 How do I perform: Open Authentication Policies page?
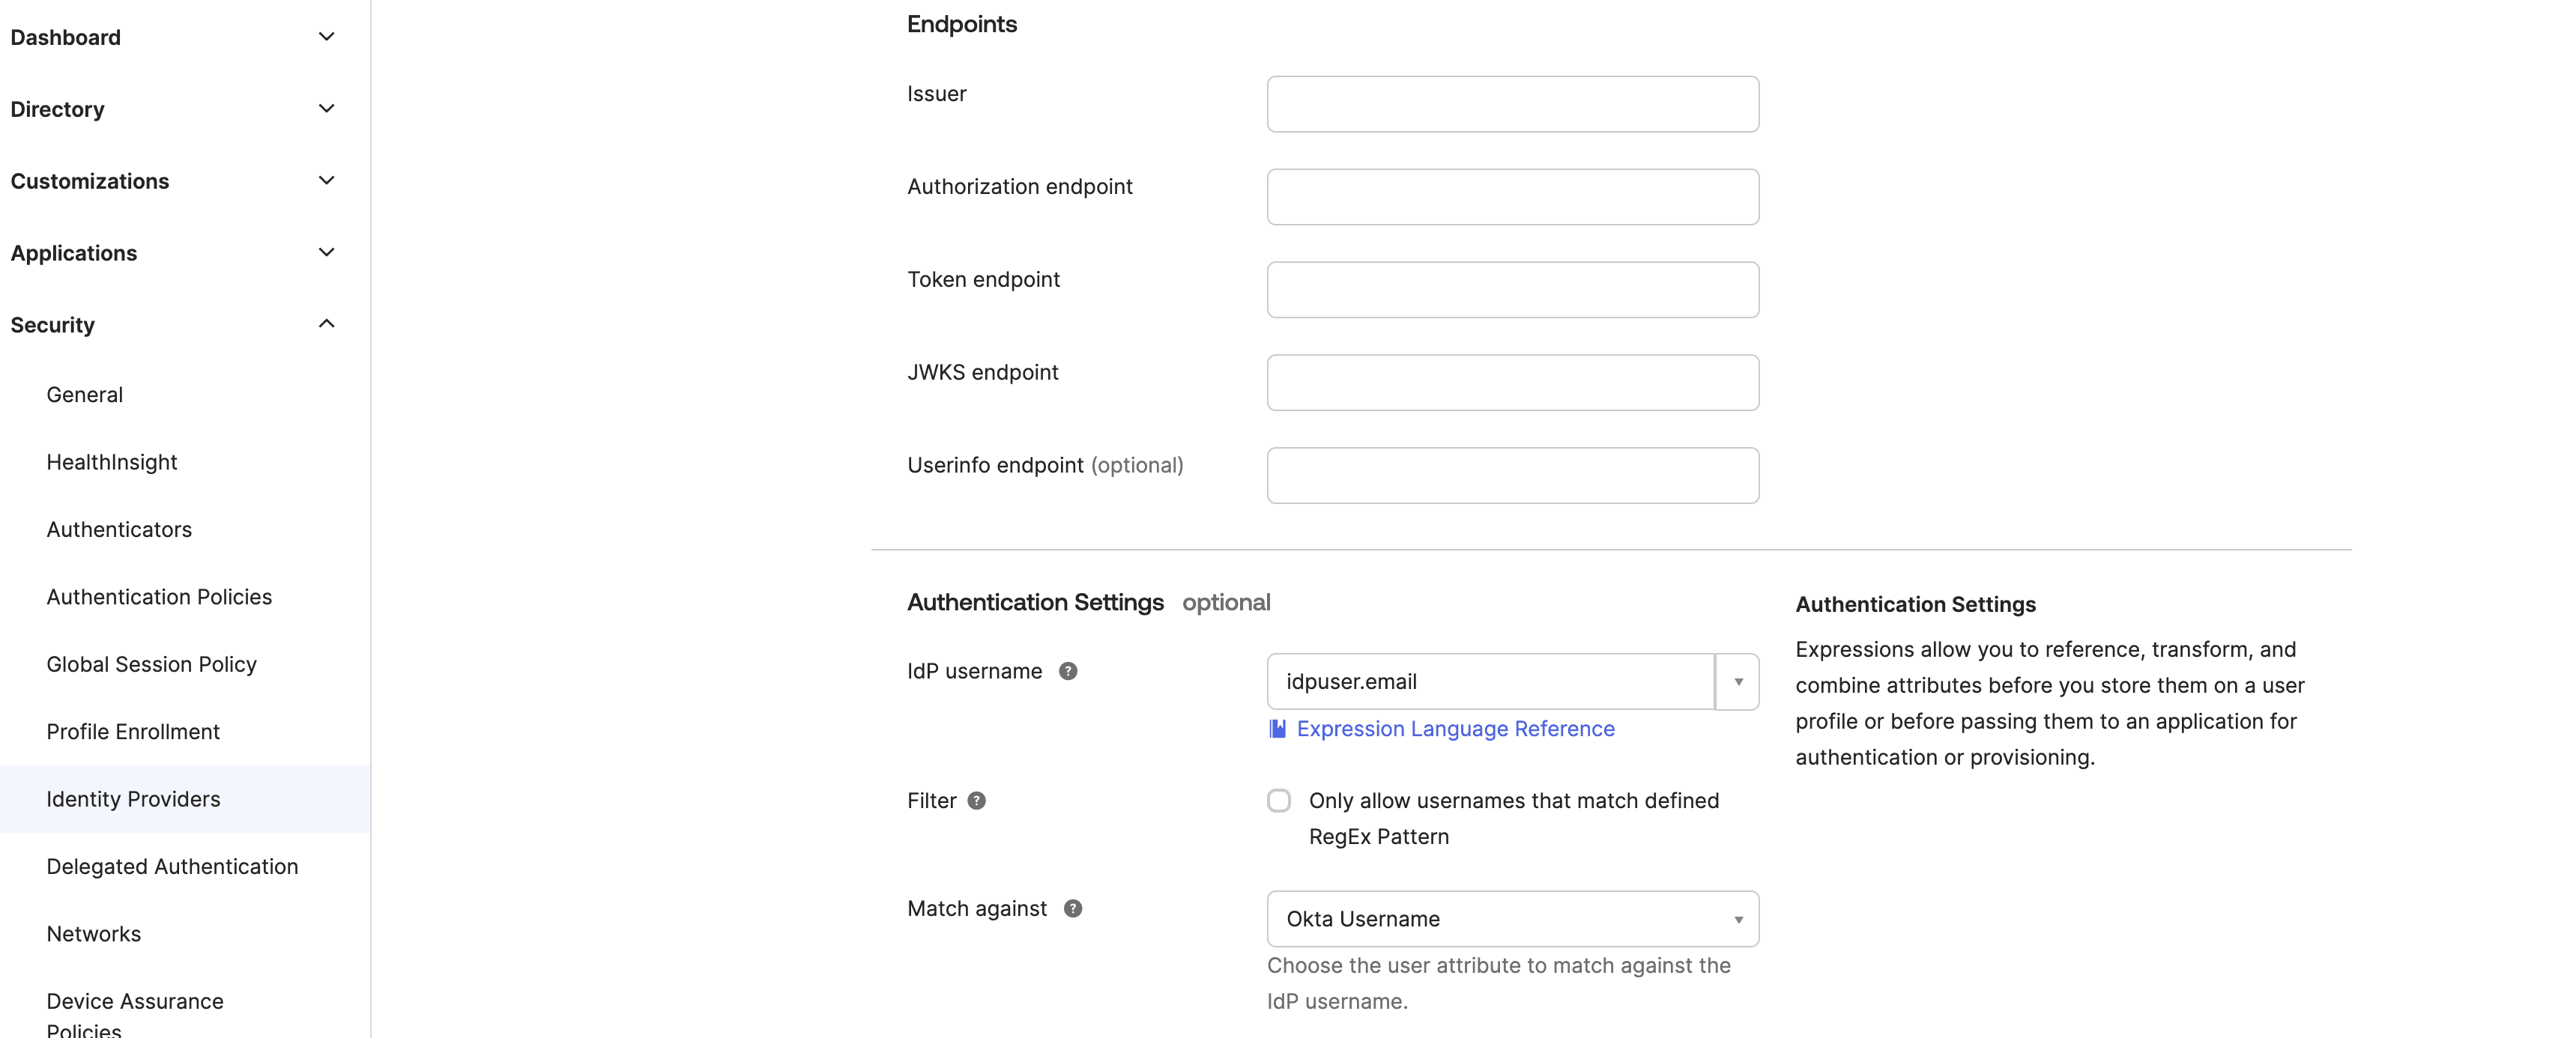click(159, 596)
